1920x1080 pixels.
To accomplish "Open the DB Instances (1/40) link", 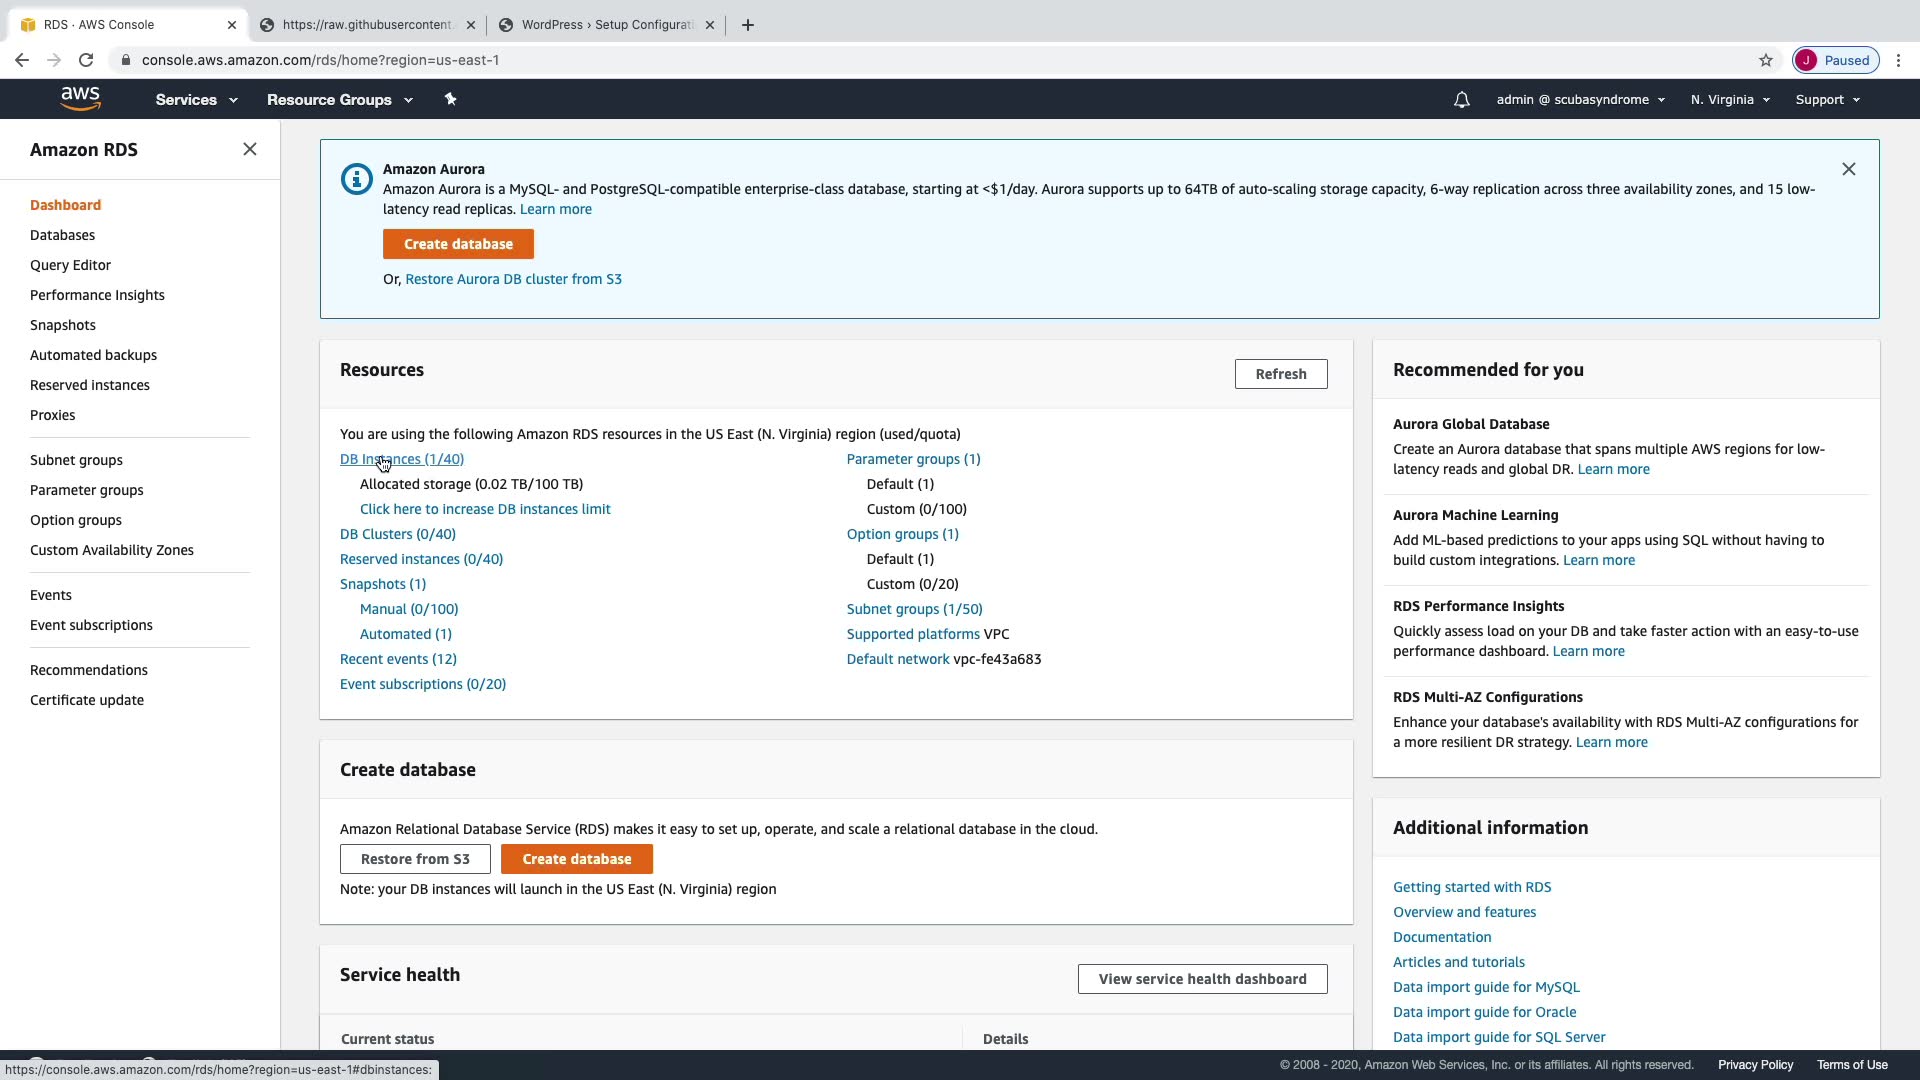I will pos(402,459).
